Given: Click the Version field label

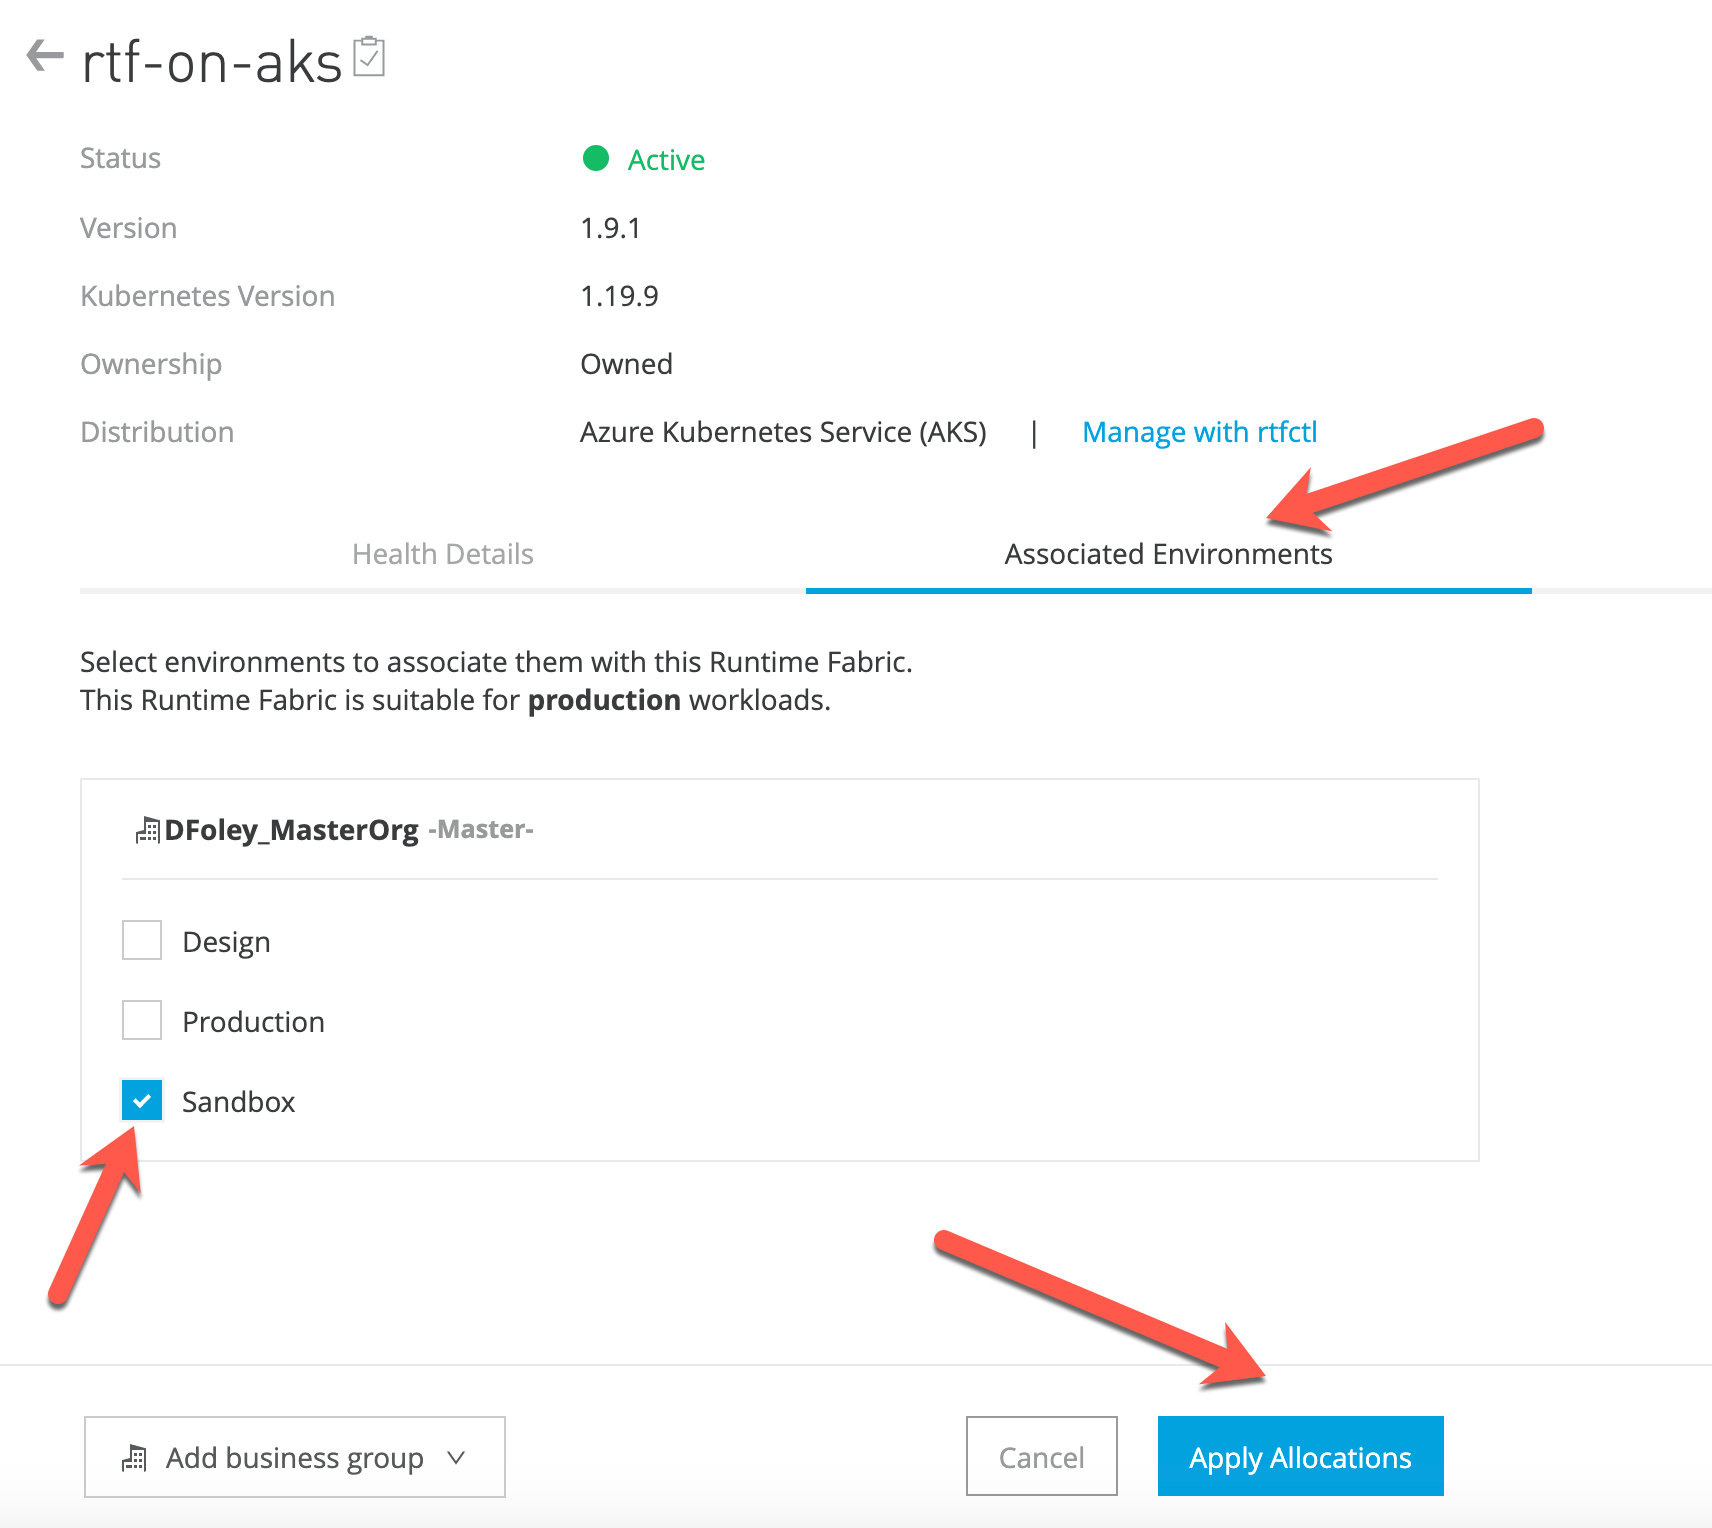Looking at the screenshot, I should [x=128, y=228].
